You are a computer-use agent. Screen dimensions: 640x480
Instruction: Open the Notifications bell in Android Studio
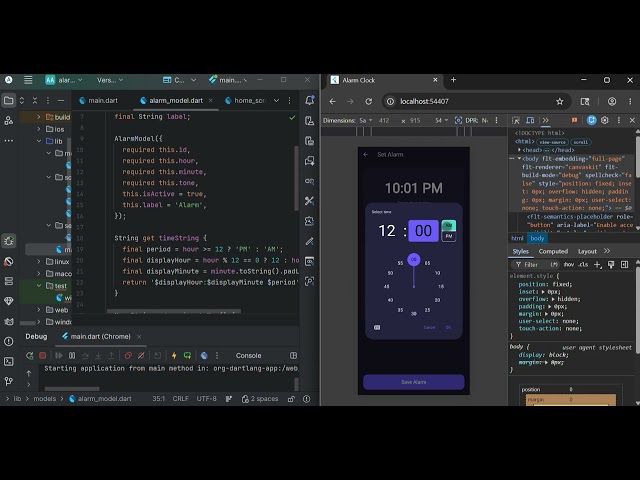(x=309, y=100)
